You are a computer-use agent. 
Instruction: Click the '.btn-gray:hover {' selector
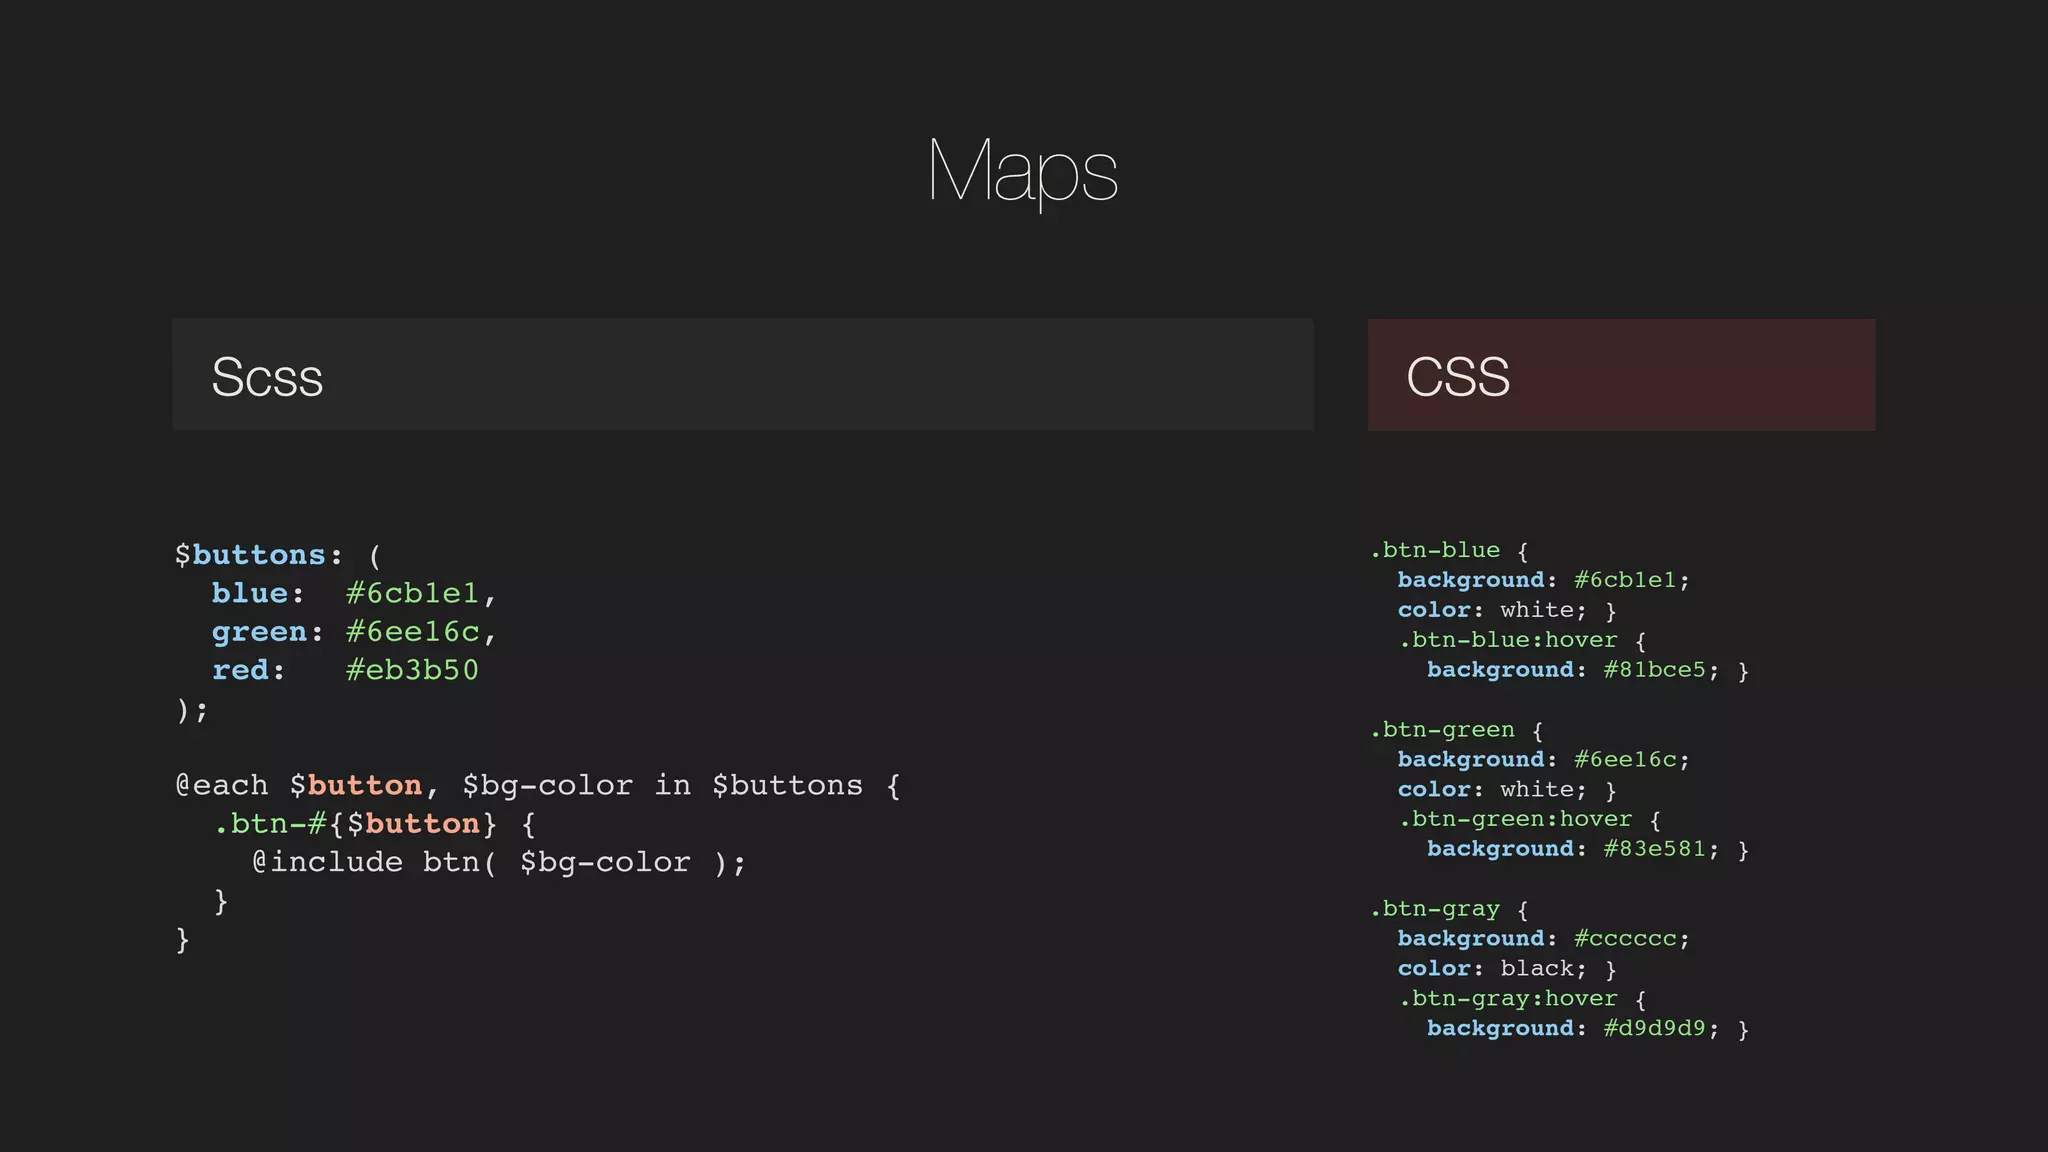click(x=1522, y=999)
